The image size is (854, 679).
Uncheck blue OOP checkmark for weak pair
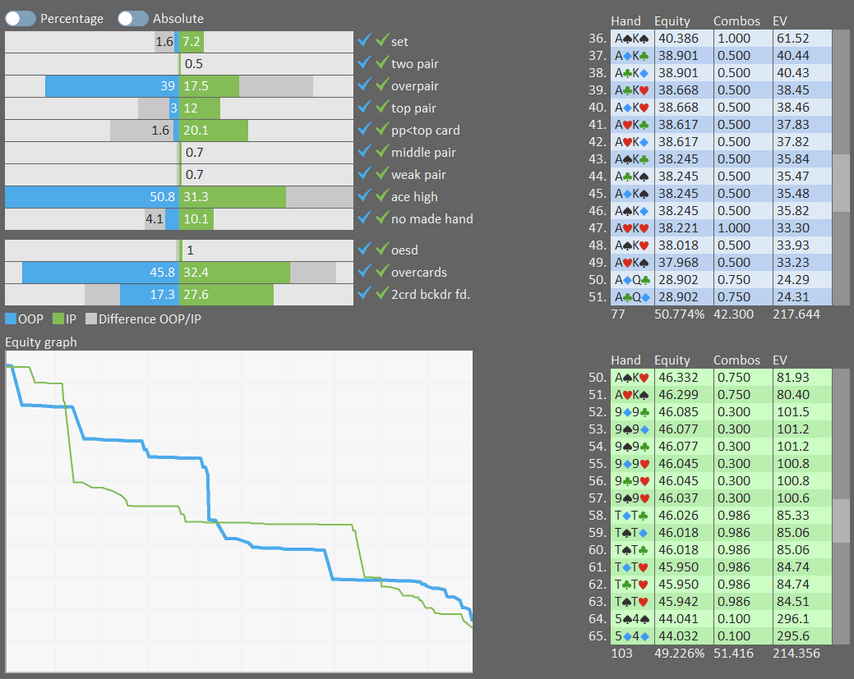pyautogui.click(x=364, y=174)
